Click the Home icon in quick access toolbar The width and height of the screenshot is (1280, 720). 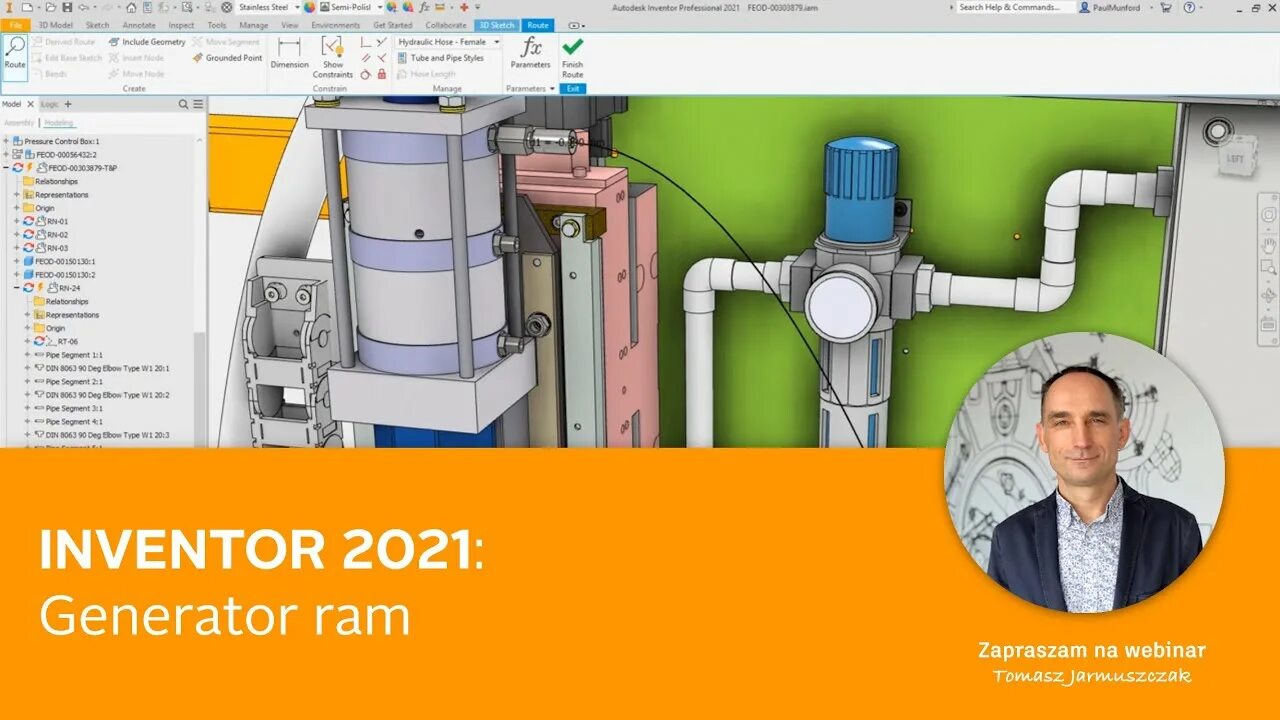click(131, 7)
